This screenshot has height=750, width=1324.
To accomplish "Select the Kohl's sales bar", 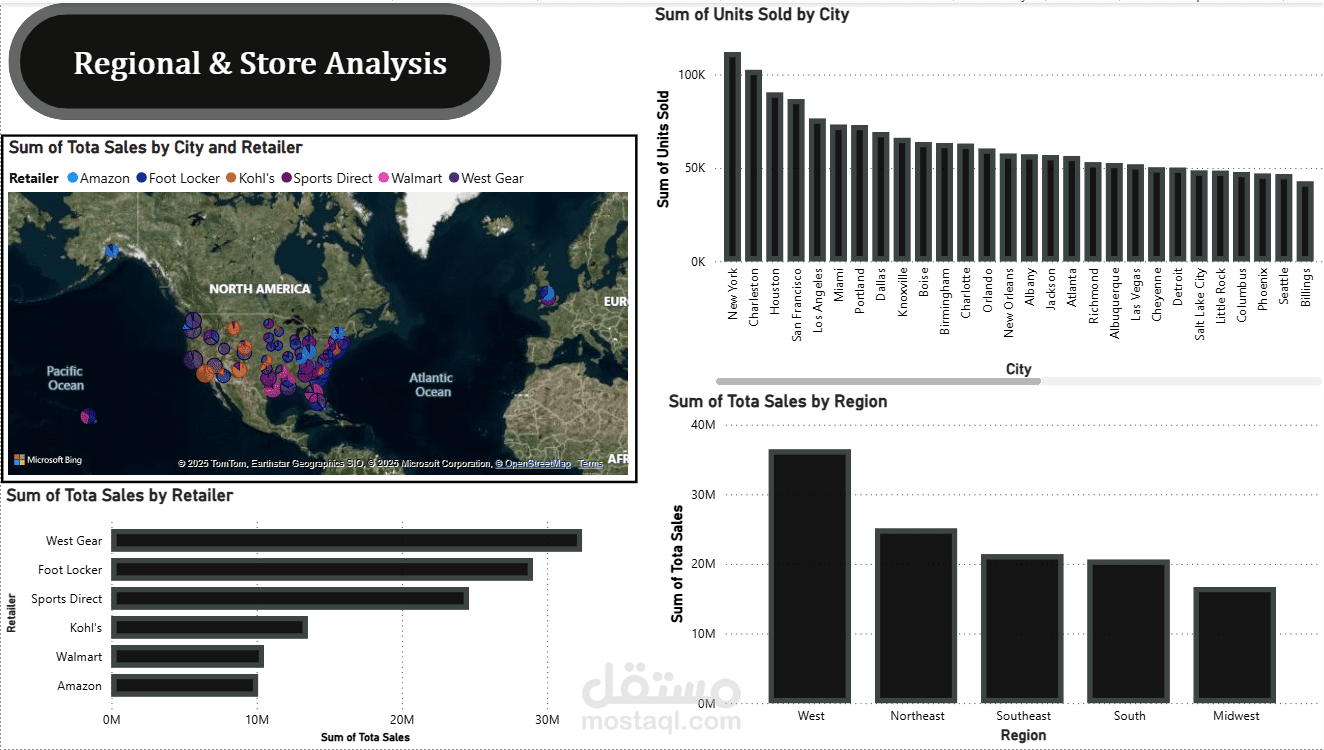I will [210, 627].
